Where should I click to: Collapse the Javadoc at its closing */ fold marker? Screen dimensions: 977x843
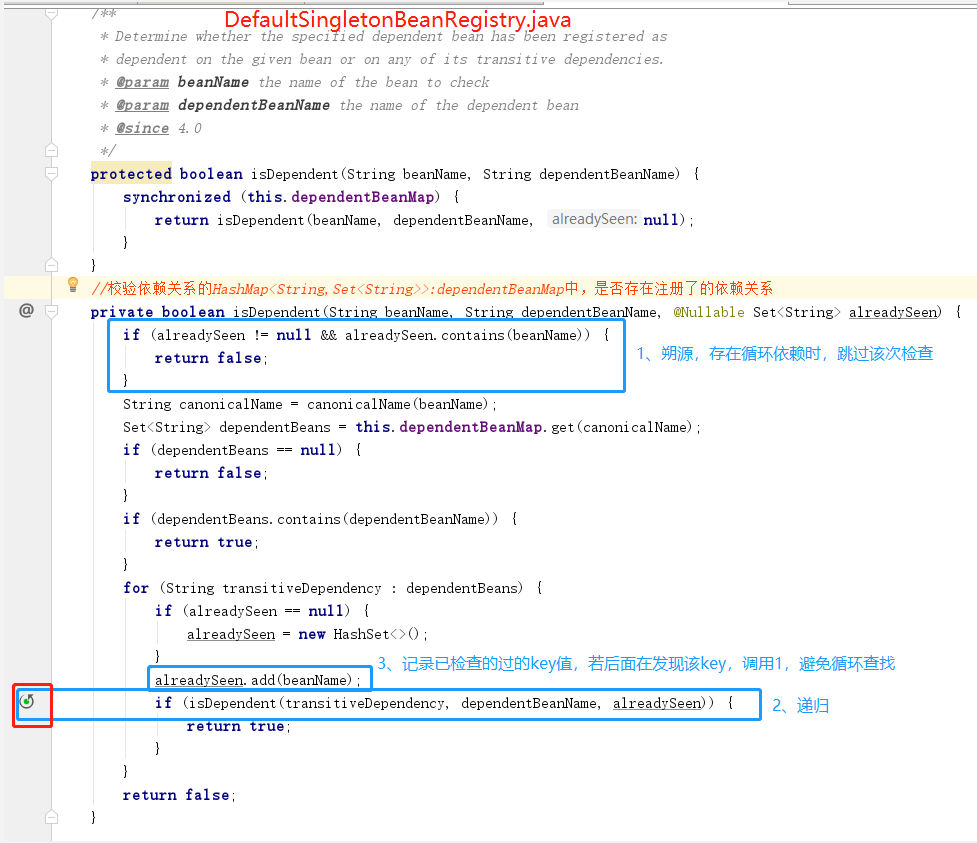click(52, 150)
